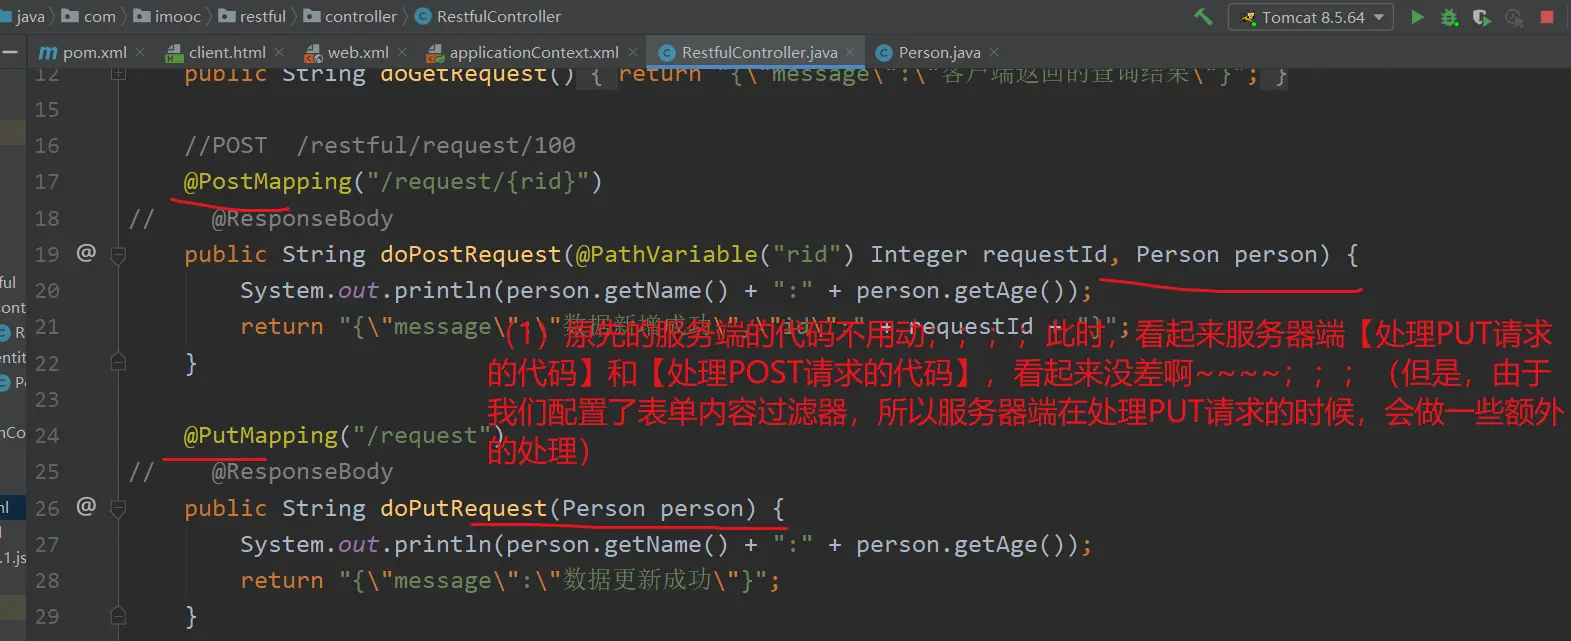Click the Build Project hammer icon
1571x641 pixels.
(1204, 17)
